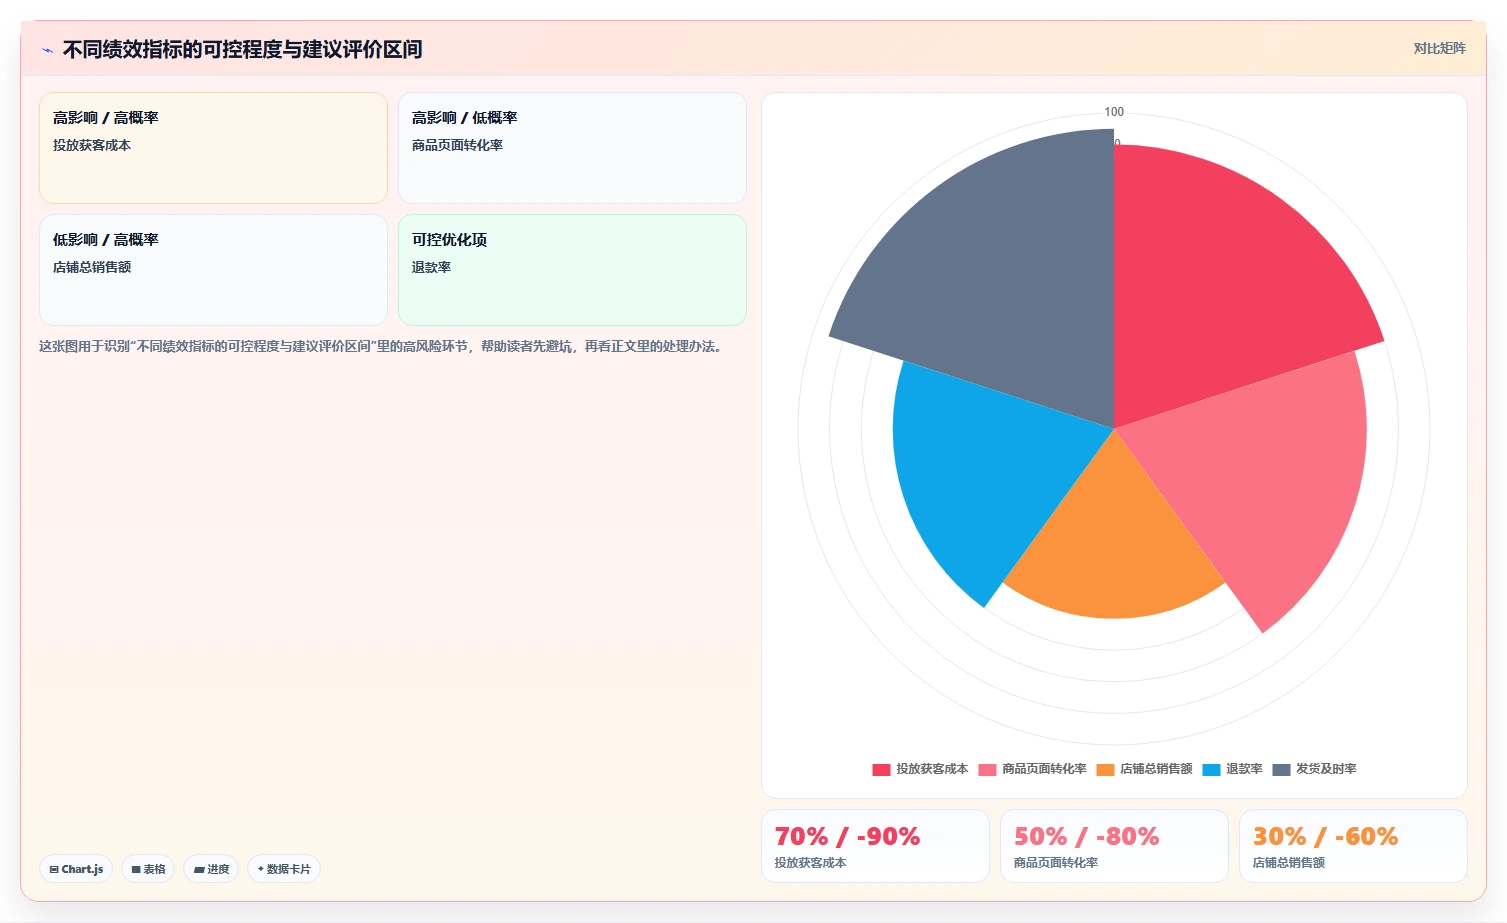Click the 数据卡片 tag chip

pos(284,869)
